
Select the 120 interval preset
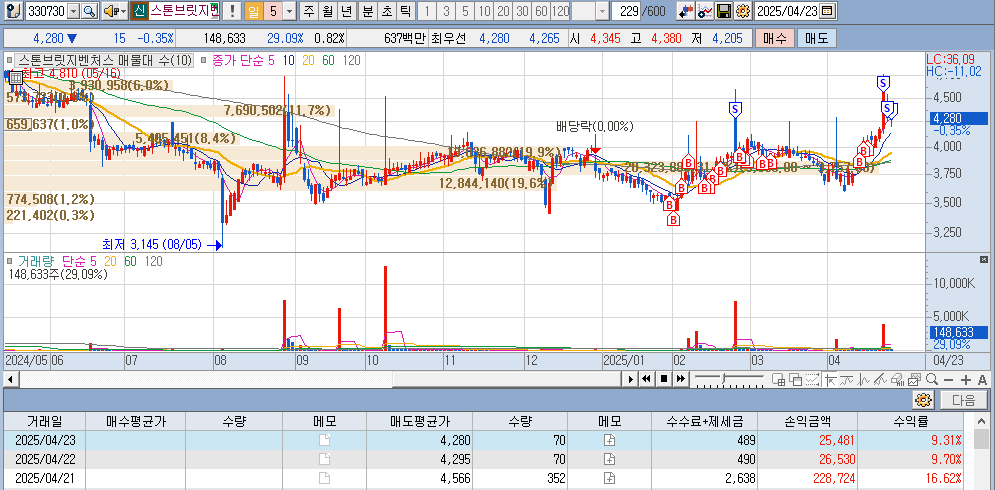[560, 11]
